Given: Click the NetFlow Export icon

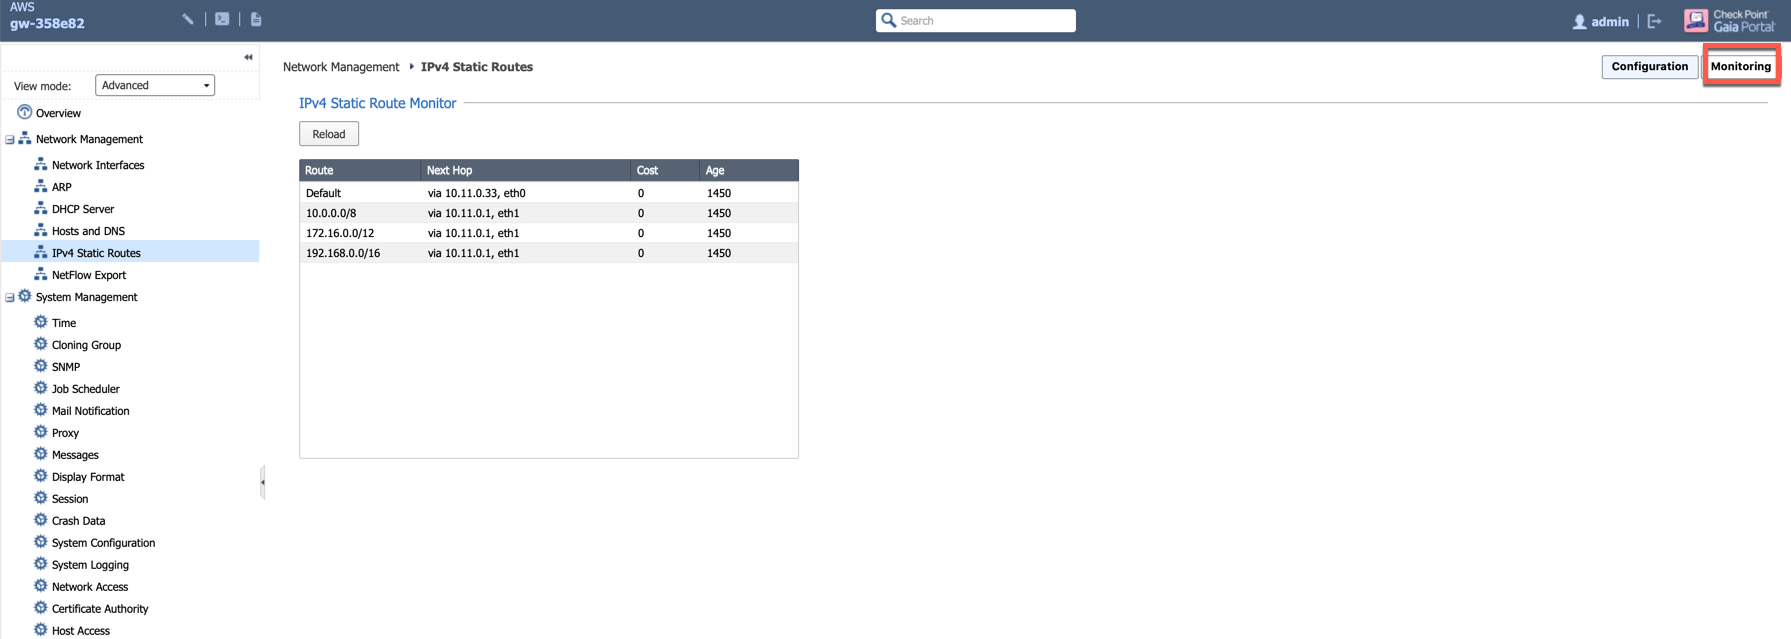Looking at the screenshot, I should click(x=41, y=274).
